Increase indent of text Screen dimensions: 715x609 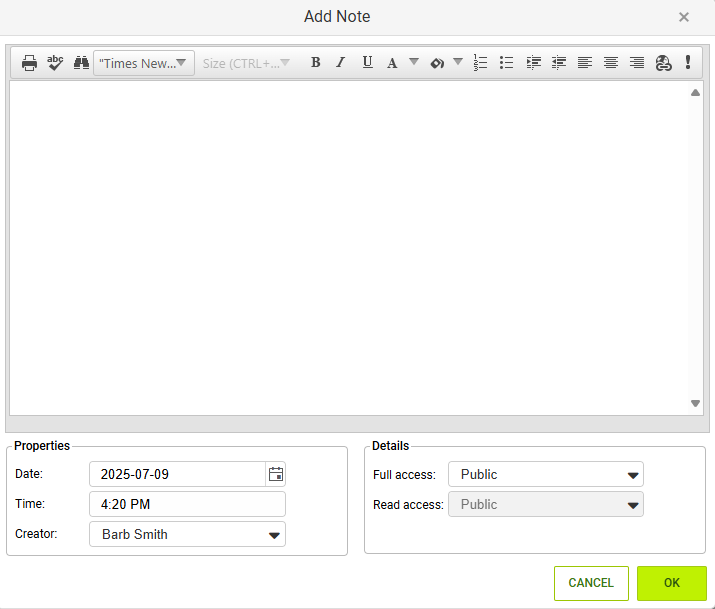pos(533,62)
